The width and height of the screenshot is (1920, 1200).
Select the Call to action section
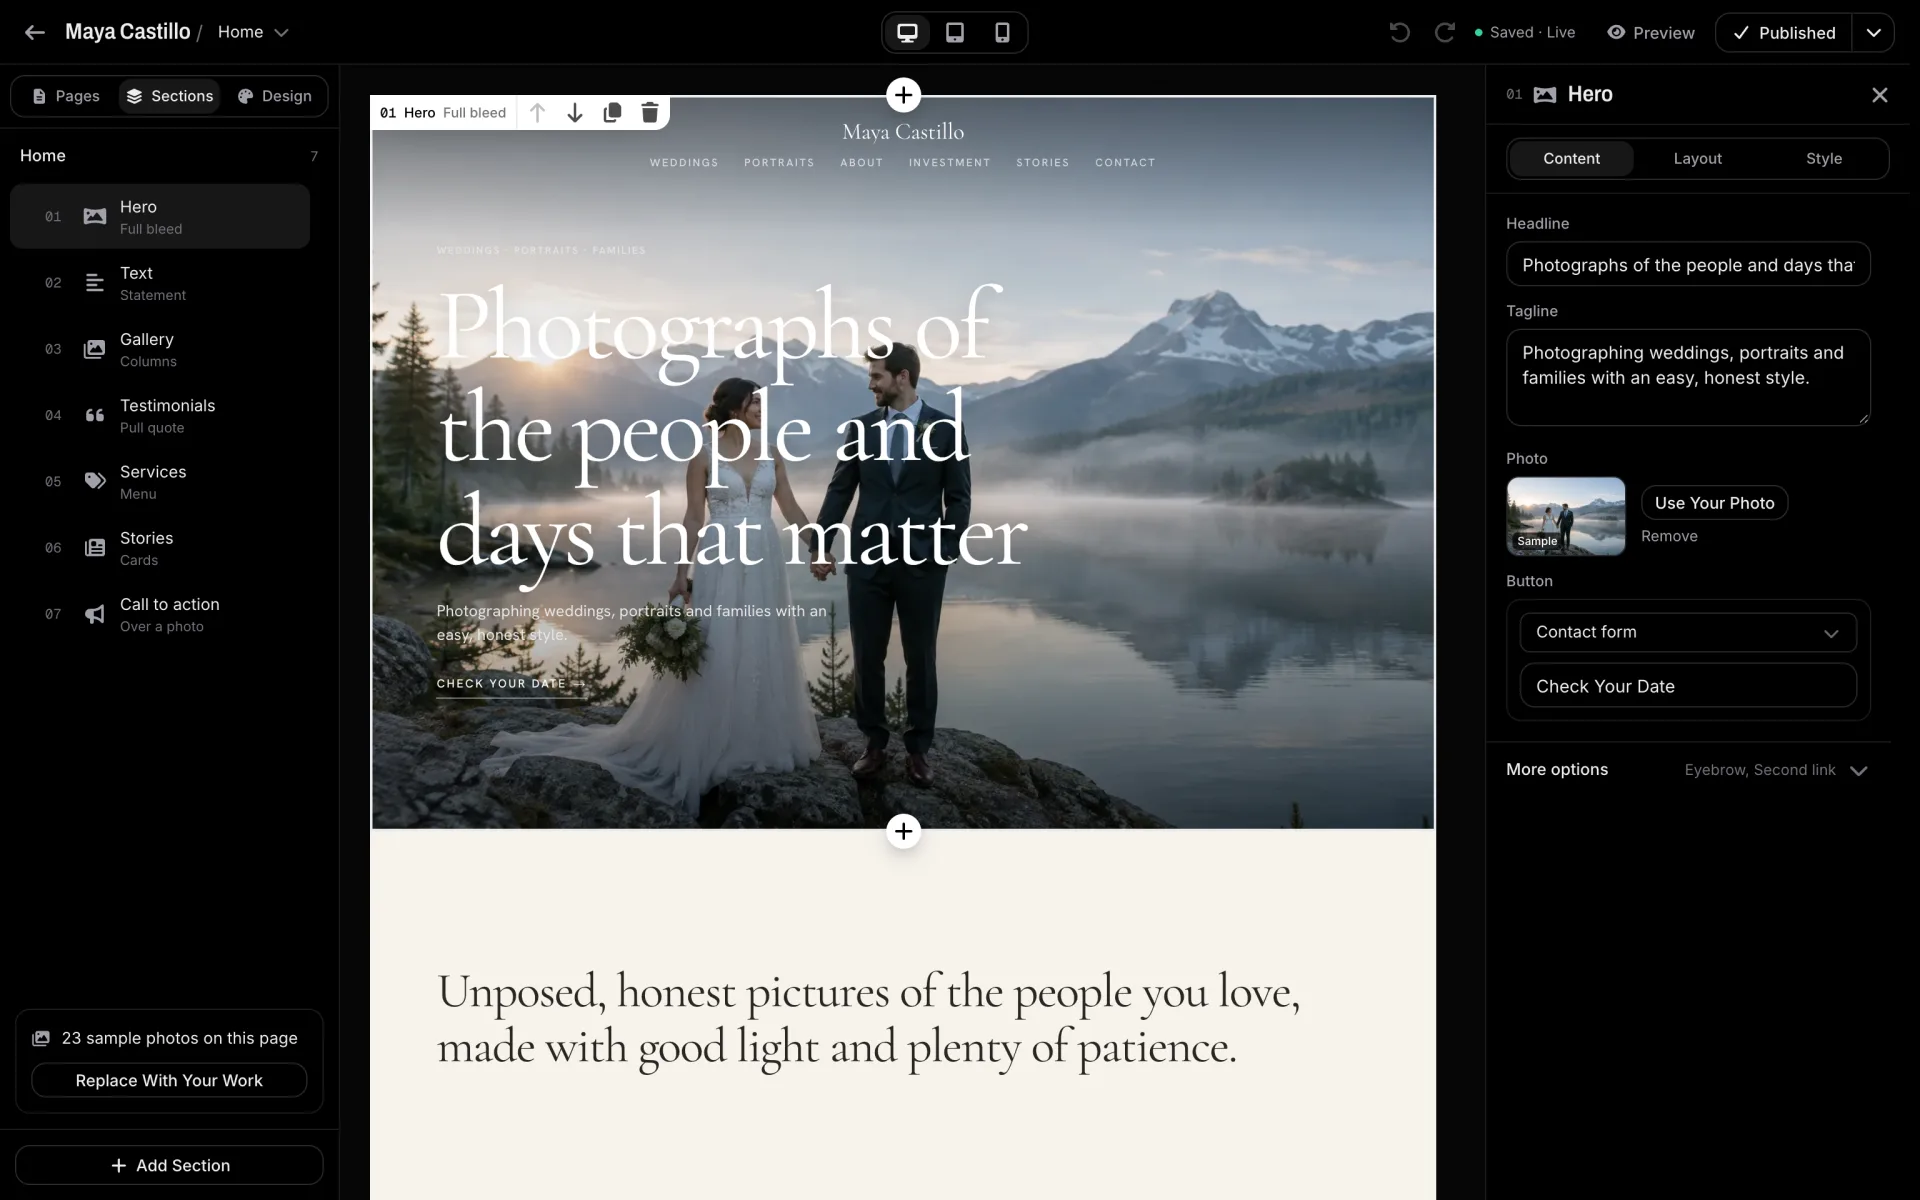(x=160, y=614)
